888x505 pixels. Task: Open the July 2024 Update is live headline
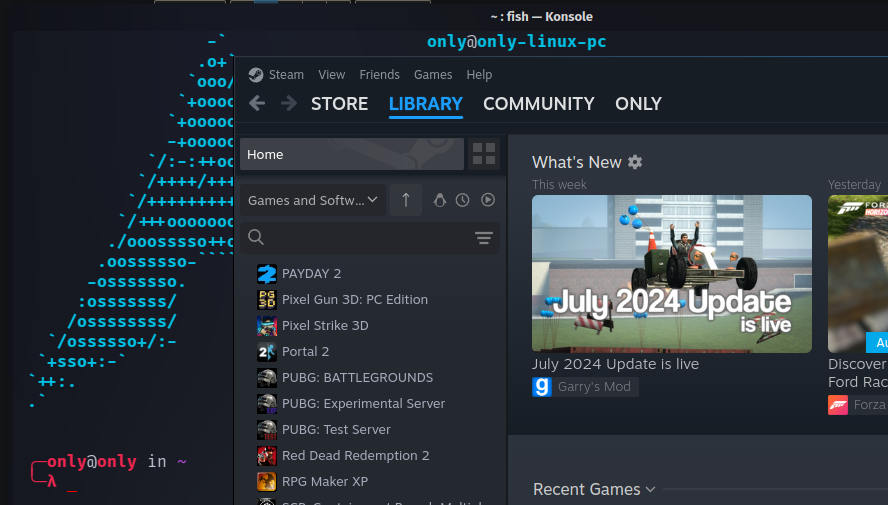coord(615,364)
